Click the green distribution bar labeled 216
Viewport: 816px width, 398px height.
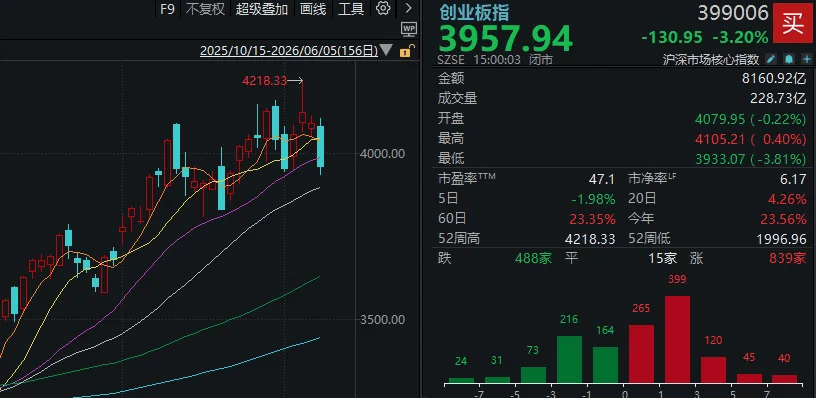[569, 360]
